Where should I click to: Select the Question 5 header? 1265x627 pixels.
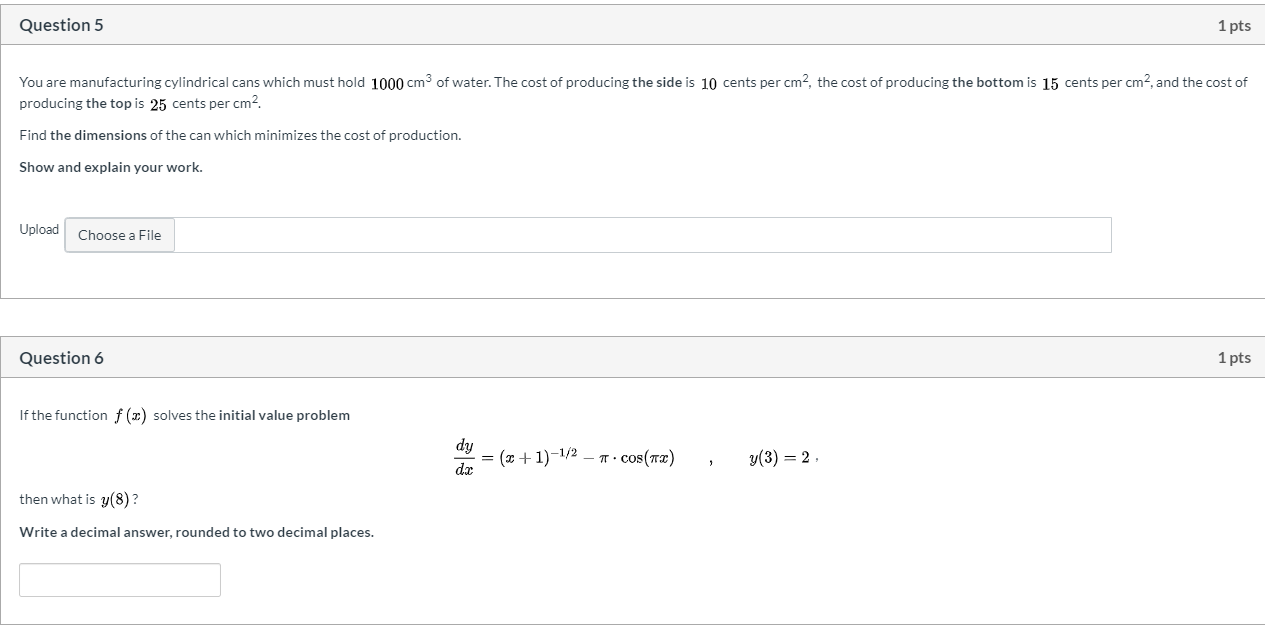[61, 24]
